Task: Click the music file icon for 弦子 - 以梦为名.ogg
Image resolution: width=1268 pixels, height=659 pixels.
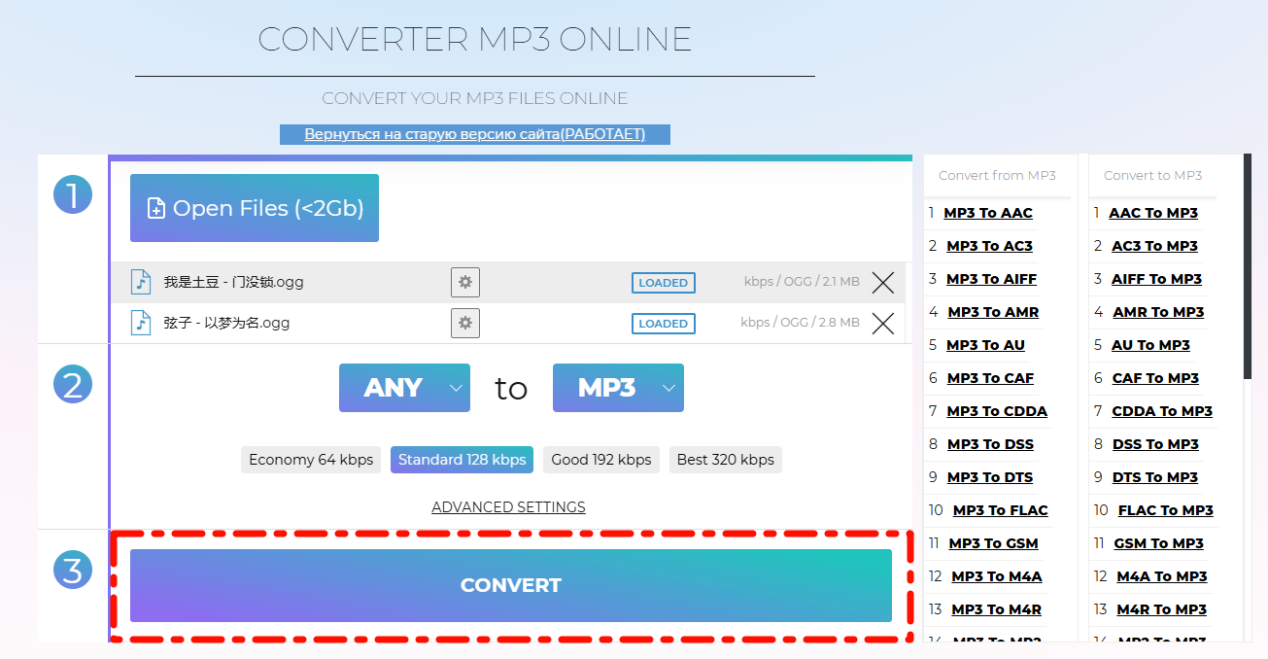Action: tap(142, 323)
